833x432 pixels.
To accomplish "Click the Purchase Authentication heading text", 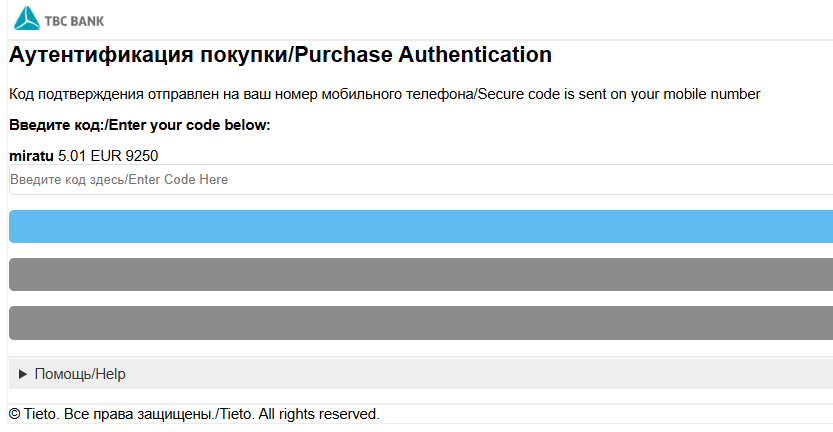I will 423,55.
